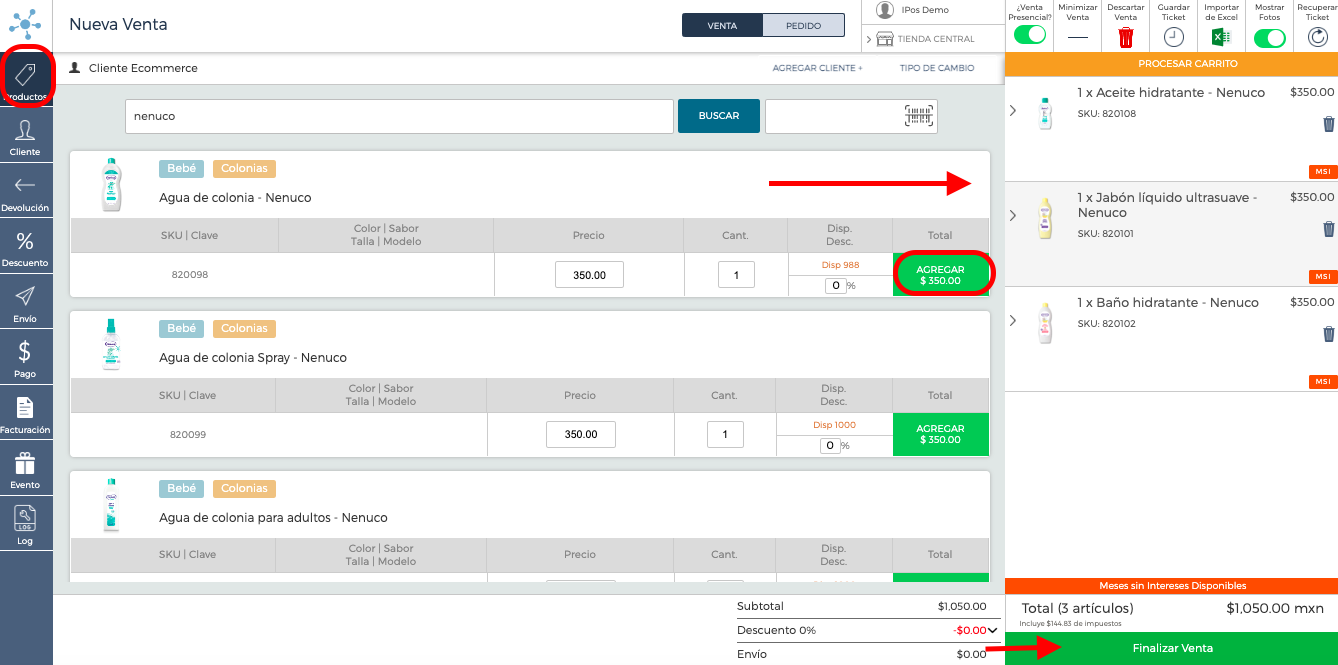Screen dimensions: 1338x665
Task: Click Disp 1000 availability text
Action: [834, 425]
